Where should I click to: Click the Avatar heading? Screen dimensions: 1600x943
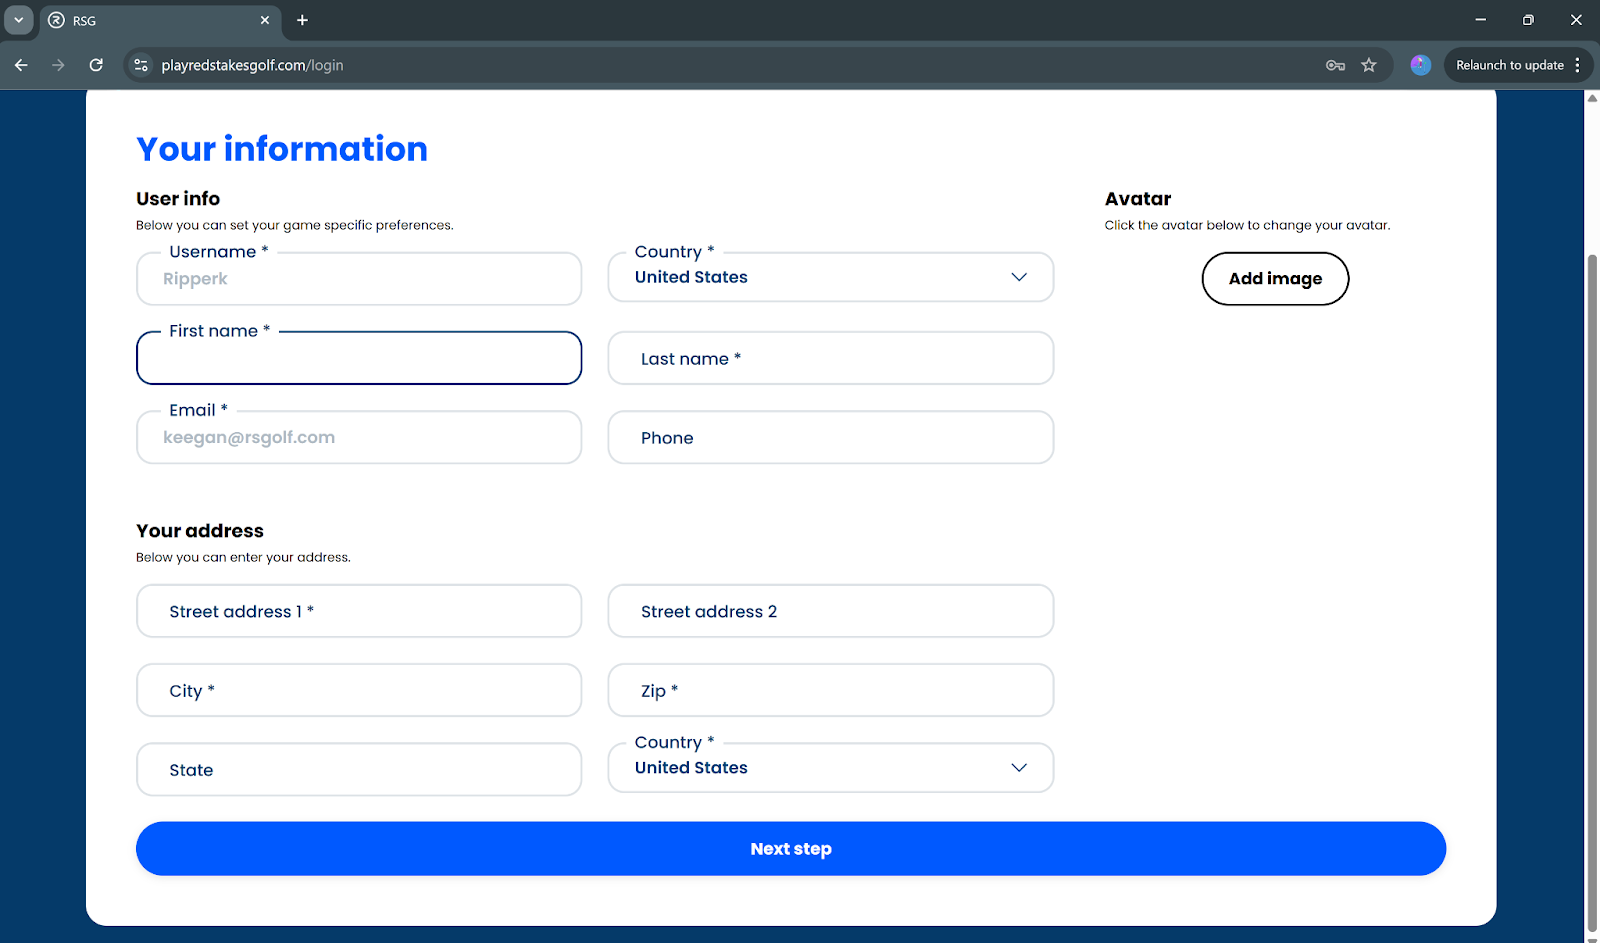pyautogui.click(x=1138, y=199)
